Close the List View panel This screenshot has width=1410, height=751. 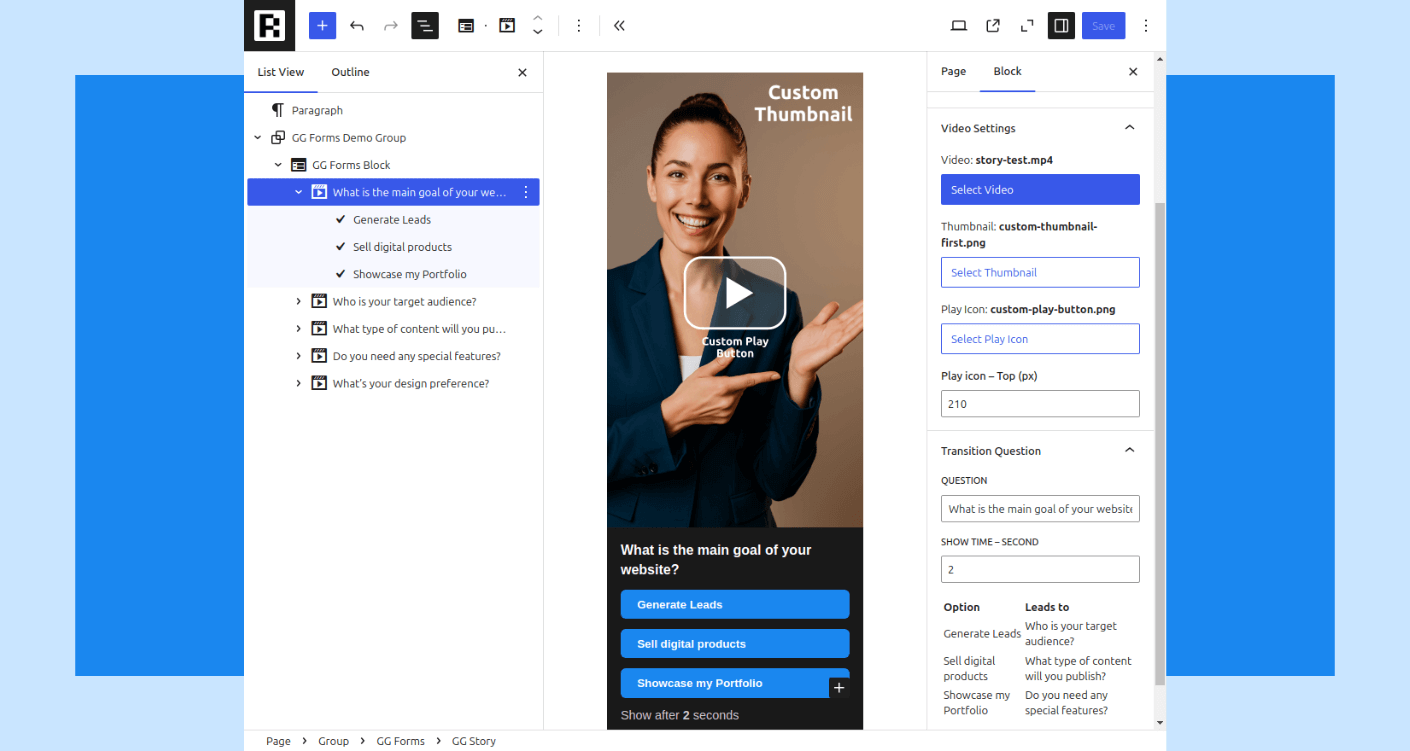(x=522, y=72)
